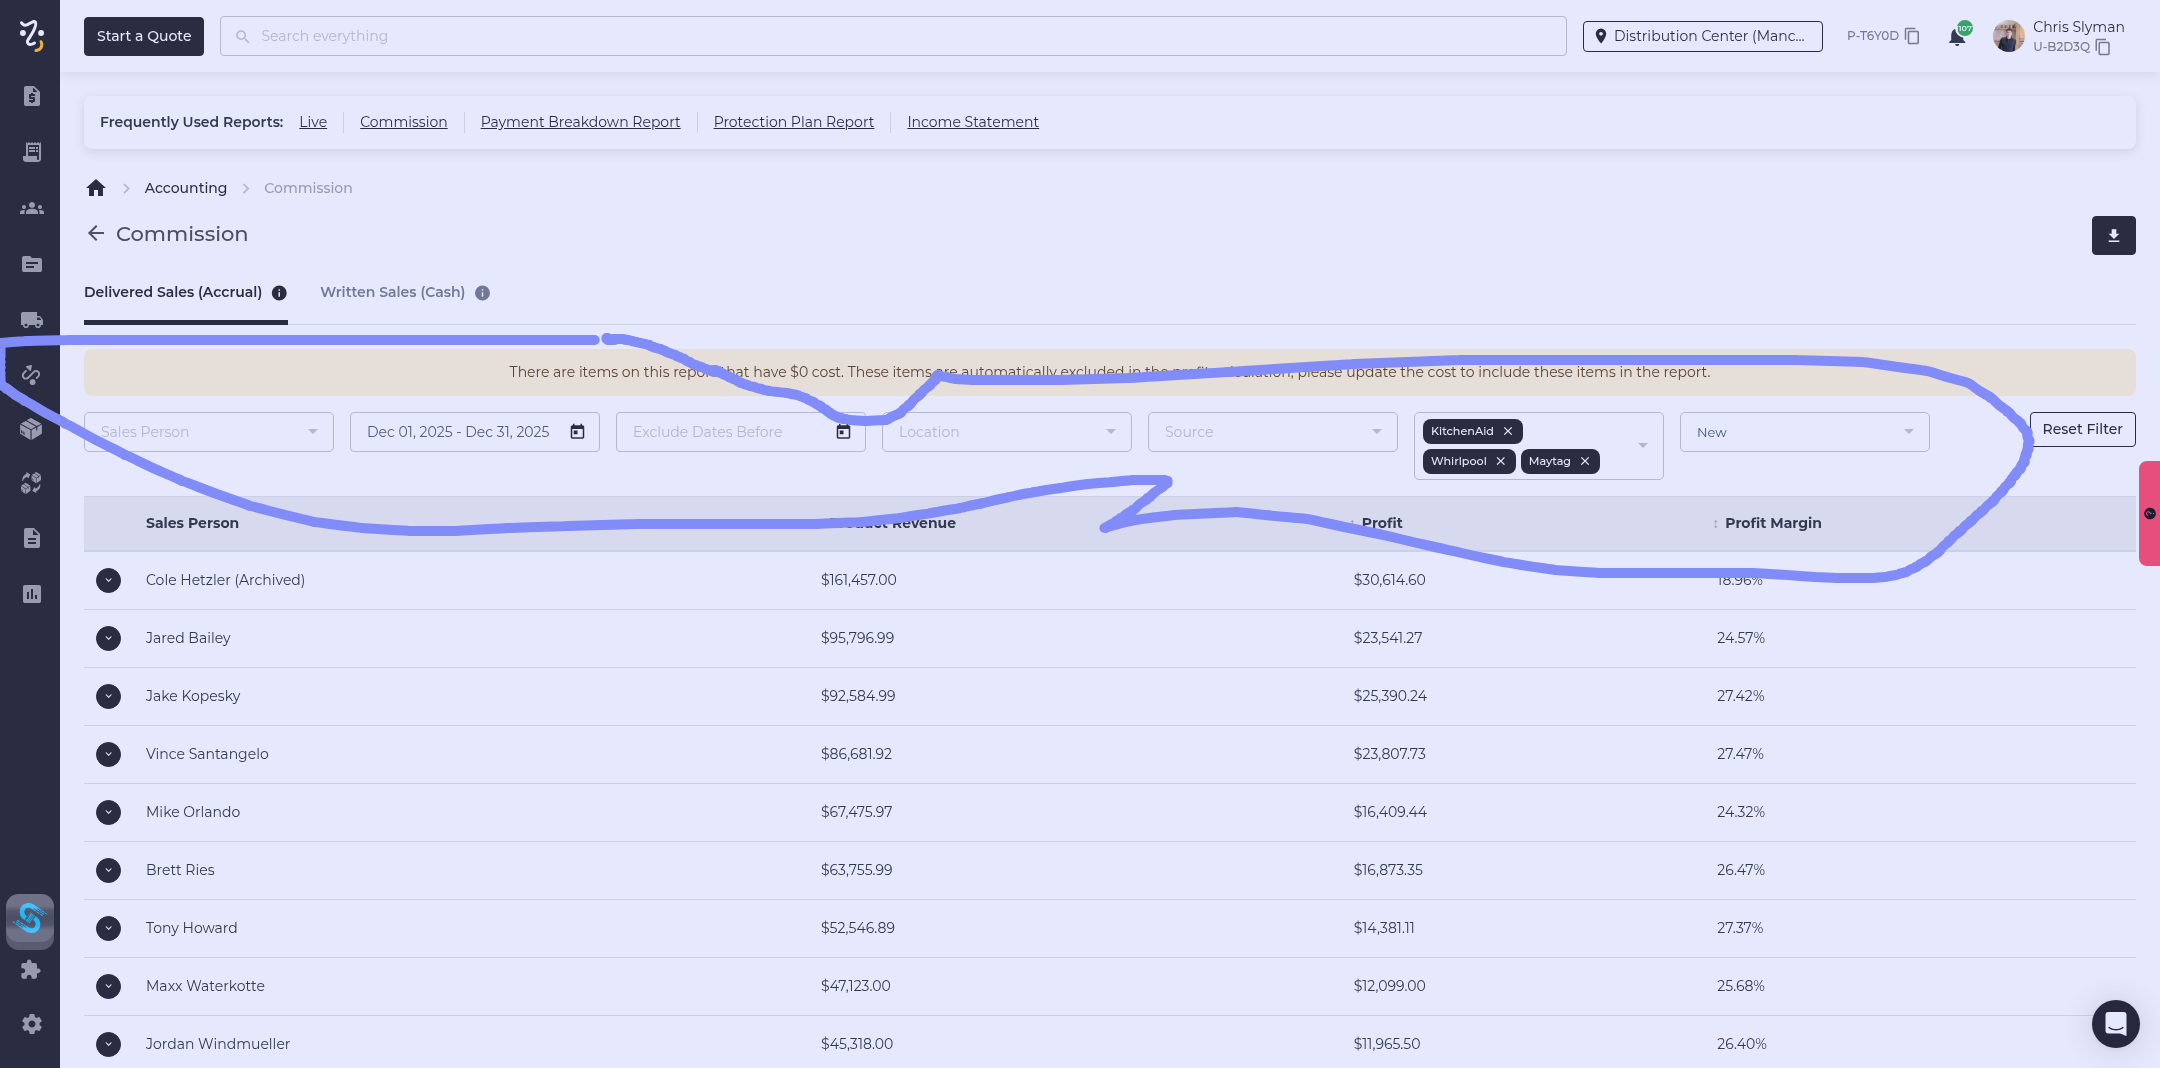Remove the KitchenAid filter chip
Screen dimensions: 2160x1068
[x=1508, y=431]
